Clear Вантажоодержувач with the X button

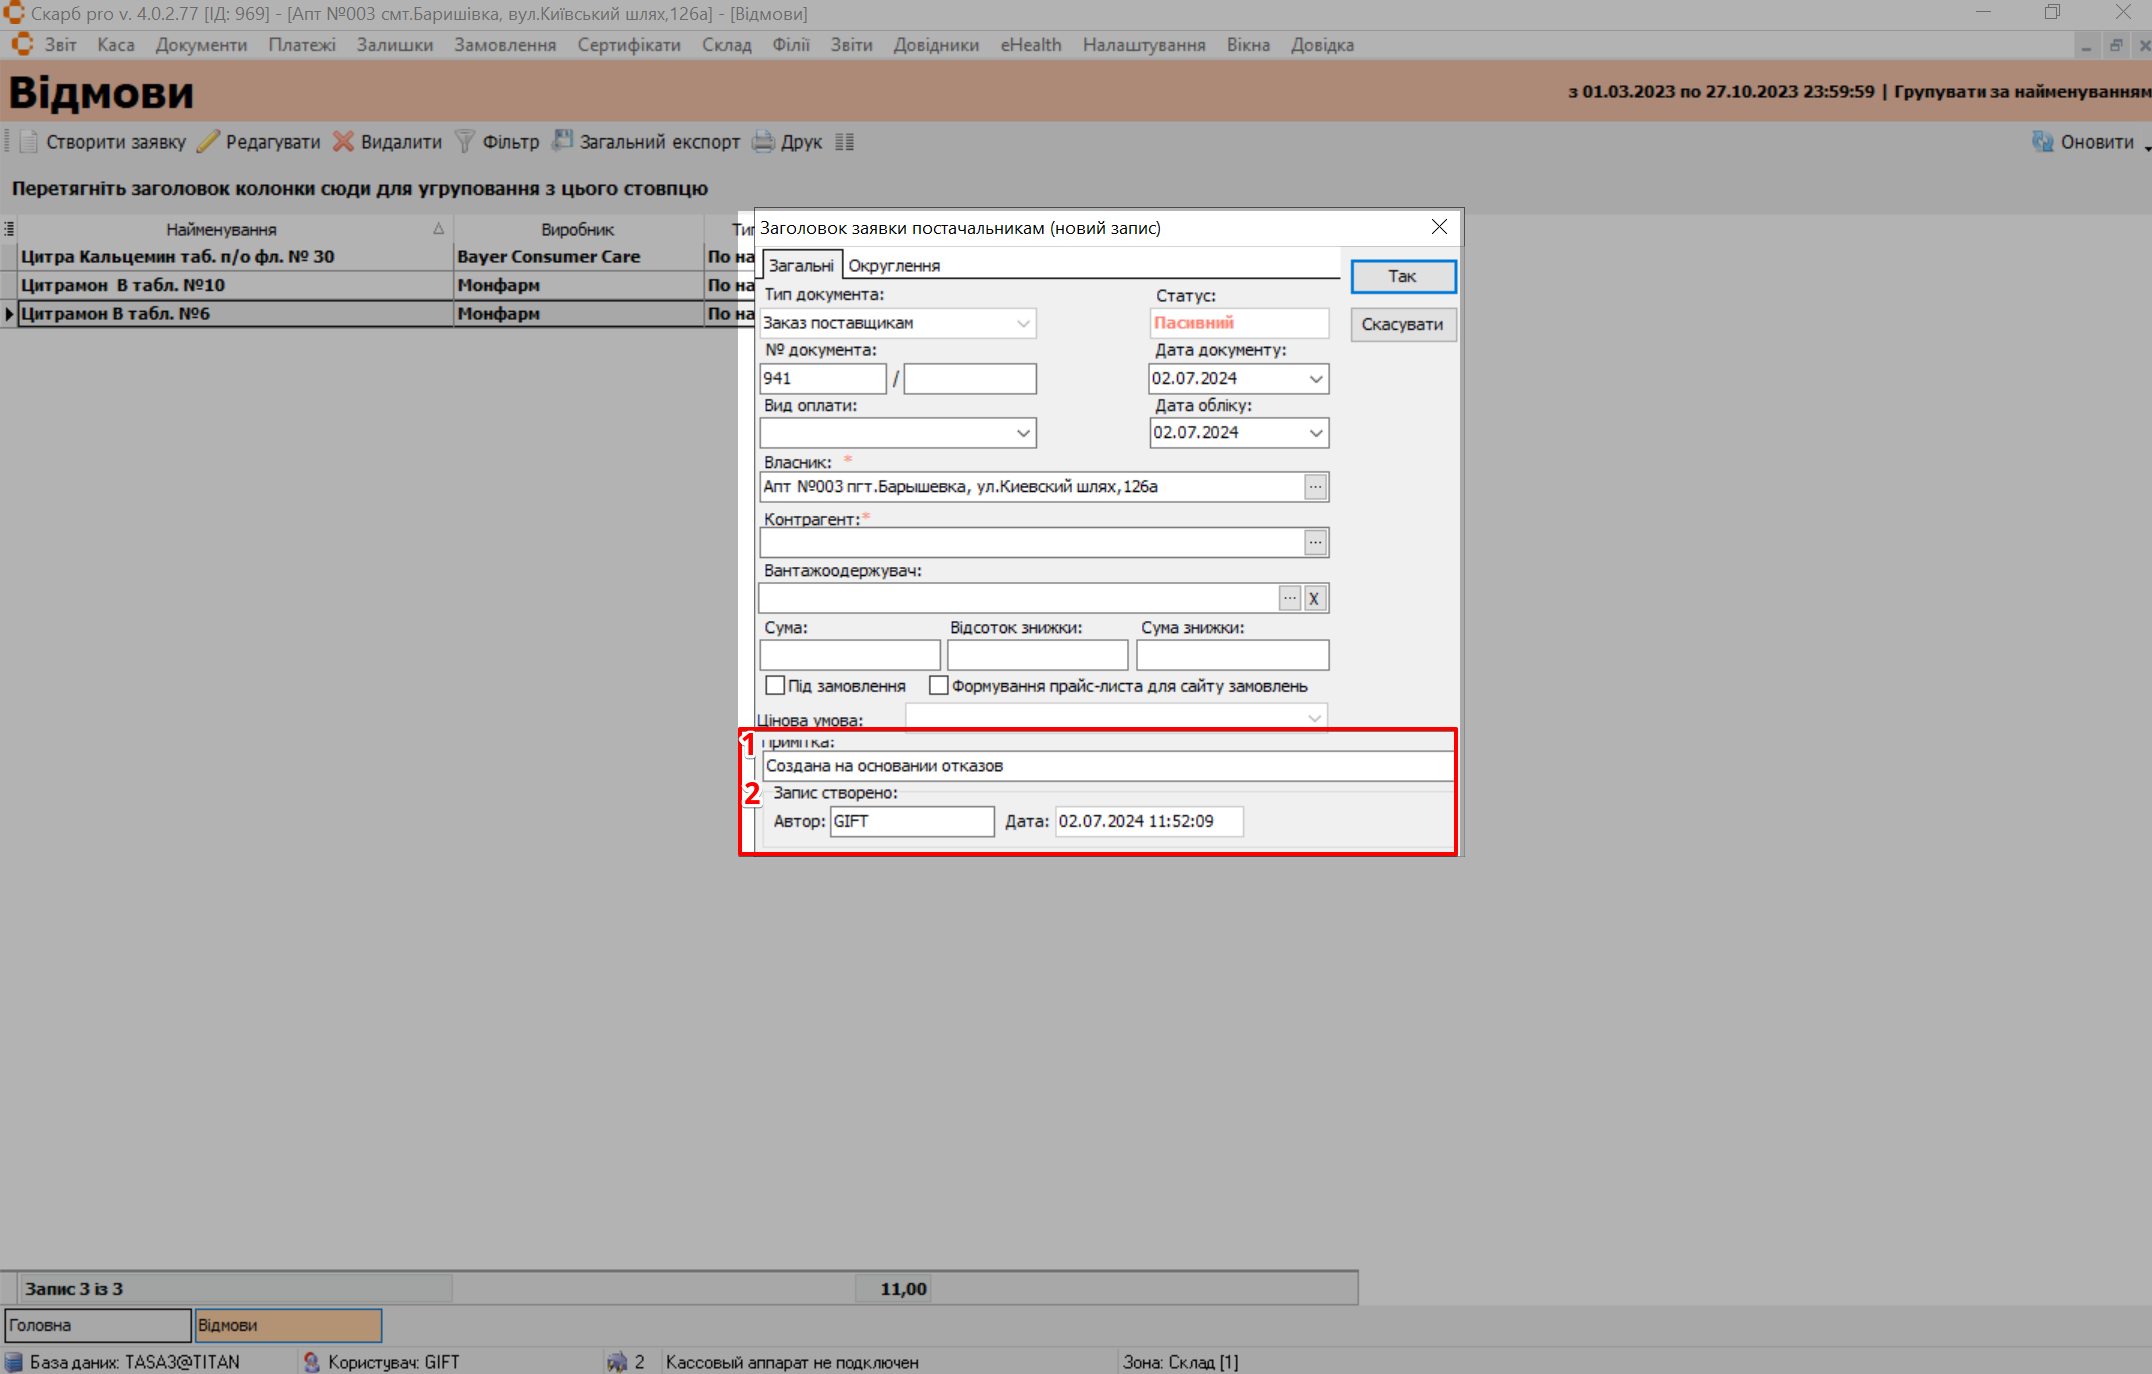1314,598
